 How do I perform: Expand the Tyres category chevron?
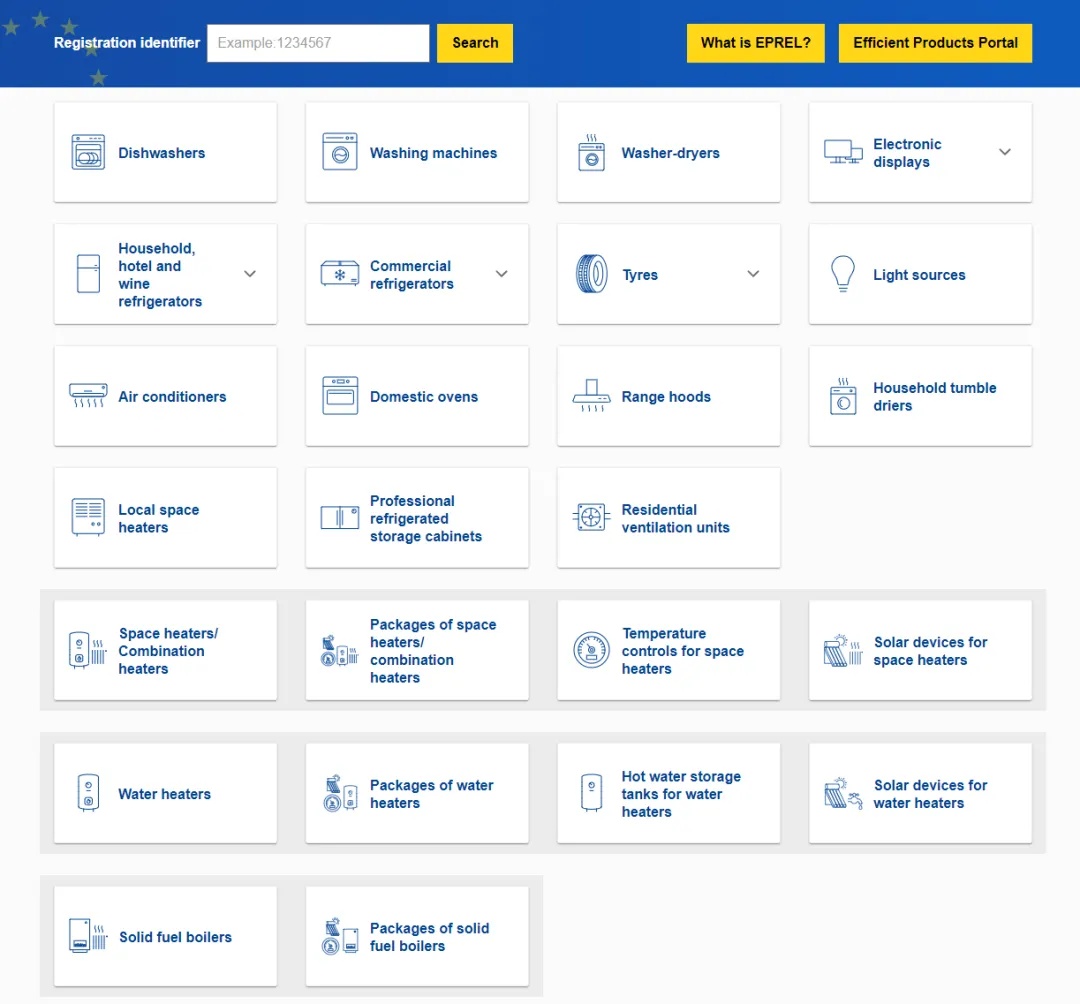coord(753,274)
